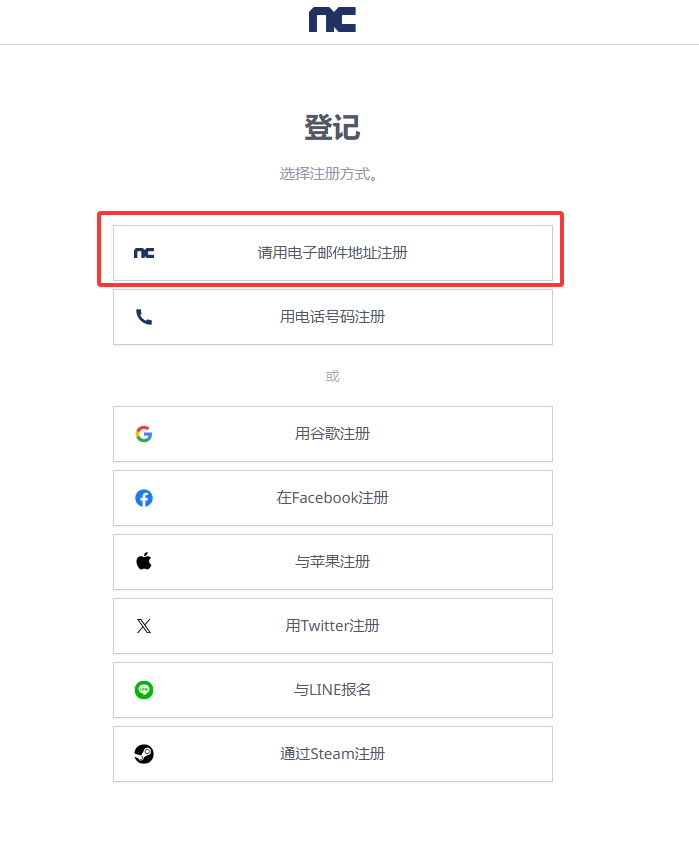Click the NC icon in the email button
The image size is (699, 846).
[x=144, y=253]
